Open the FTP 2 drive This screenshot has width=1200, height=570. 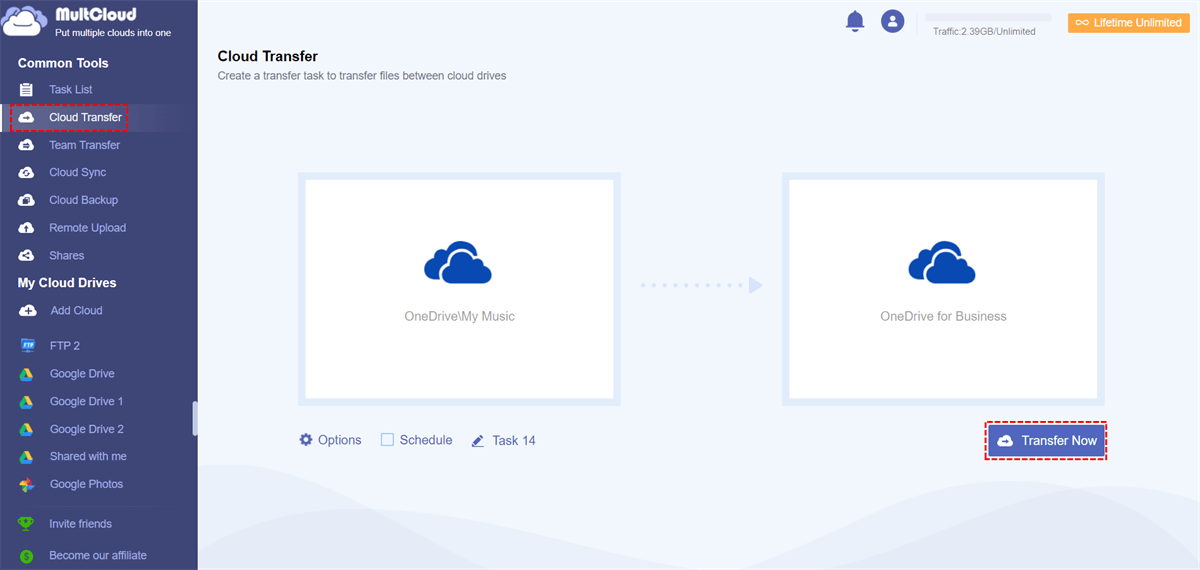coord(65,346)
